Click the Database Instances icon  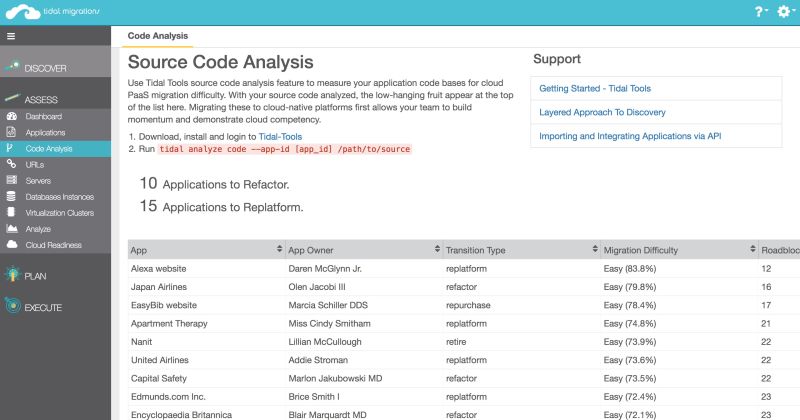11,196
